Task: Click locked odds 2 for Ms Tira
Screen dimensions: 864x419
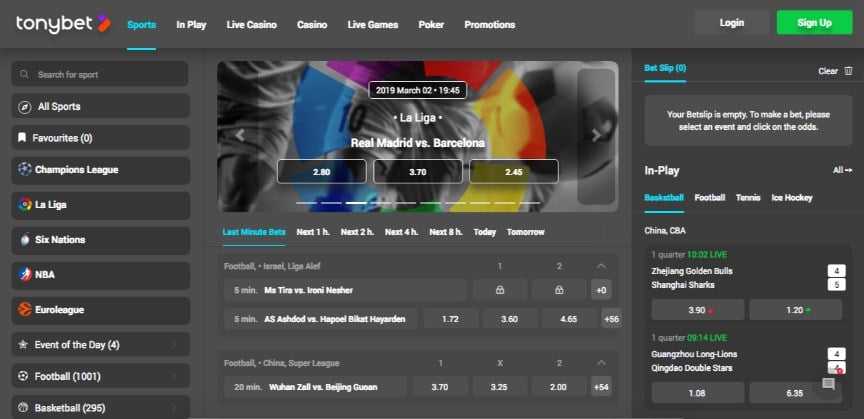Action: tap(559, 290)
